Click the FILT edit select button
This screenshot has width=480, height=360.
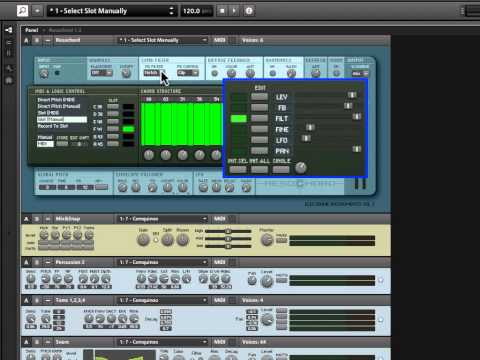pos(259,118)
